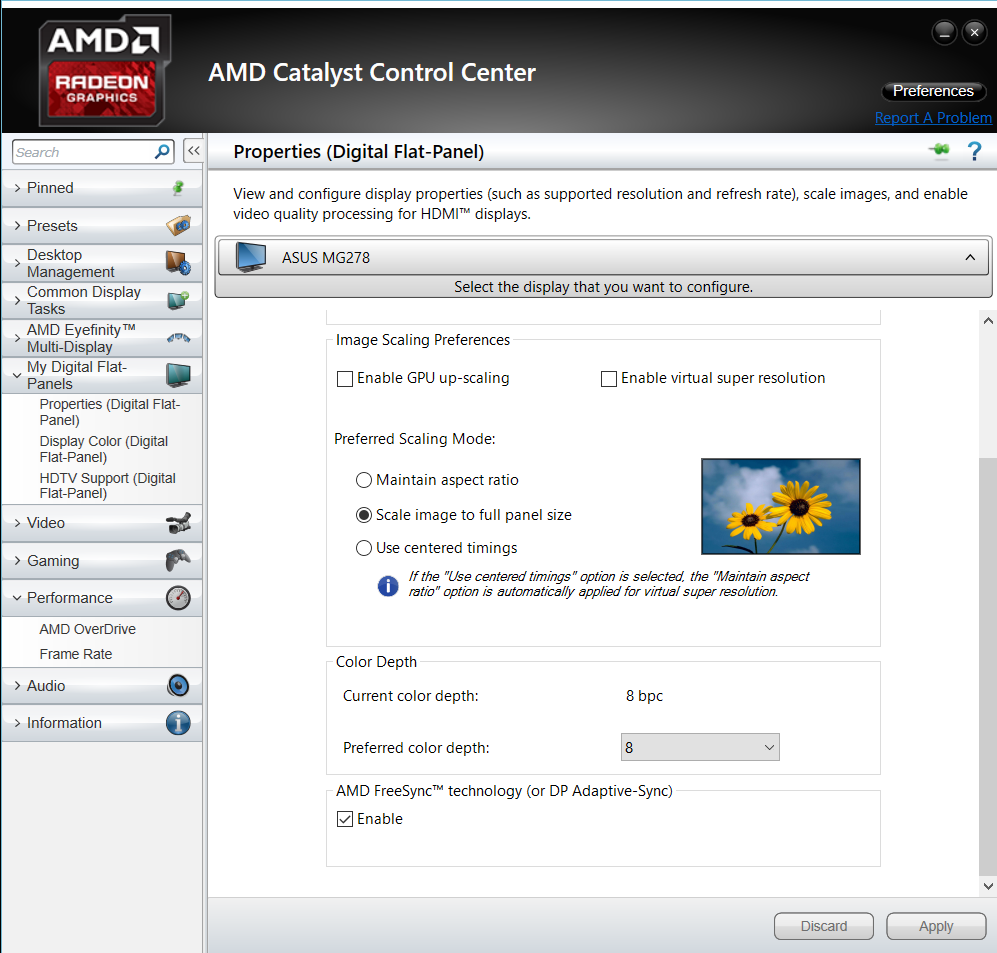
Task: Open help with the question mark icon
Action: pyautogui.click(x=974, y=151)
